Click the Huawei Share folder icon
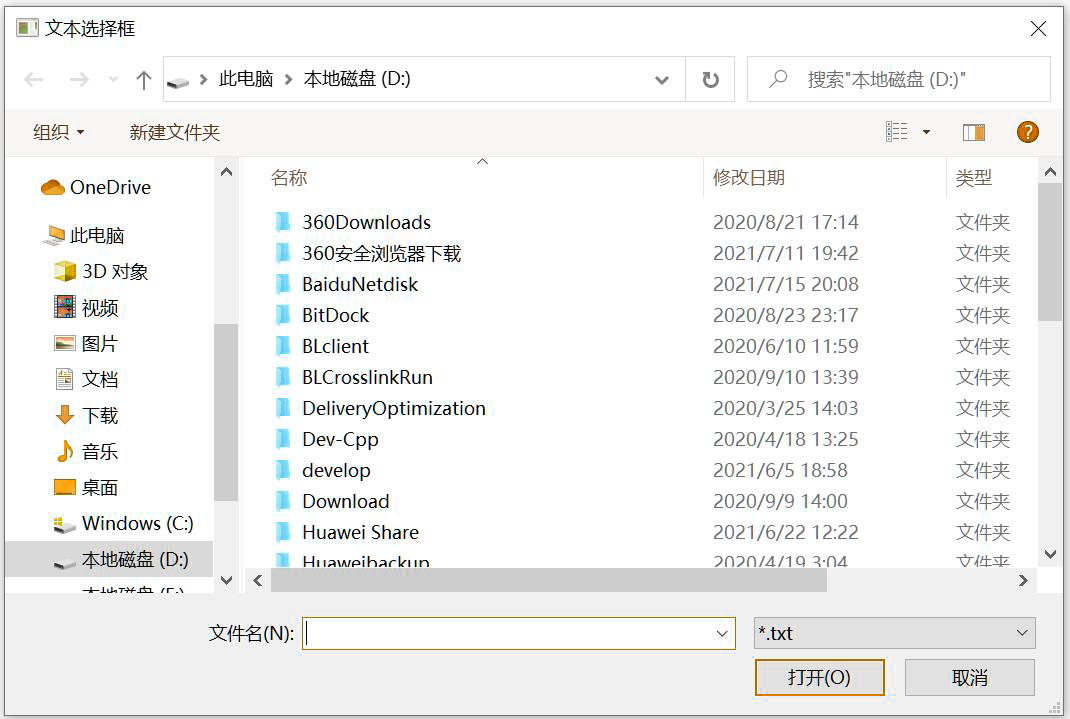The image size is (1070, 719). [283, 531]
